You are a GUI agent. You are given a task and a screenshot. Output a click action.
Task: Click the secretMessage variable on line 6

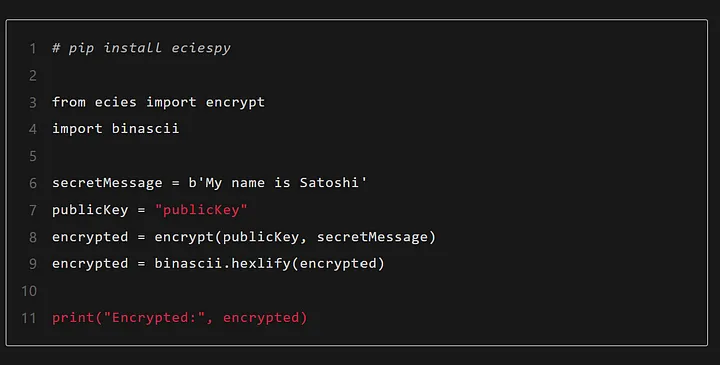107,183
